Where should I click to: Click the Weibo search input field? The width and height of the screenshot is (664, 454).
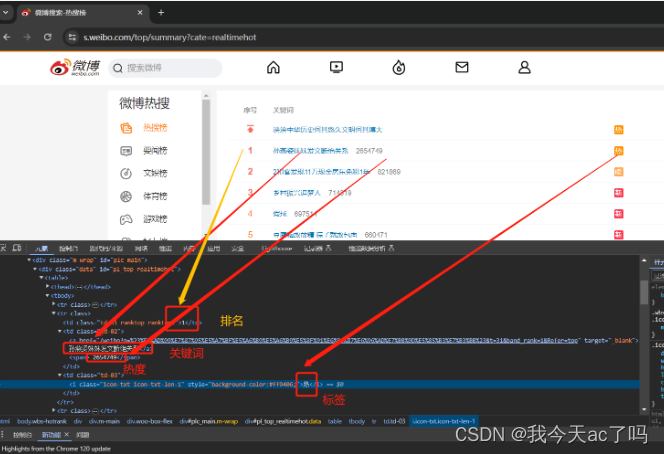(x=165, y=68)
